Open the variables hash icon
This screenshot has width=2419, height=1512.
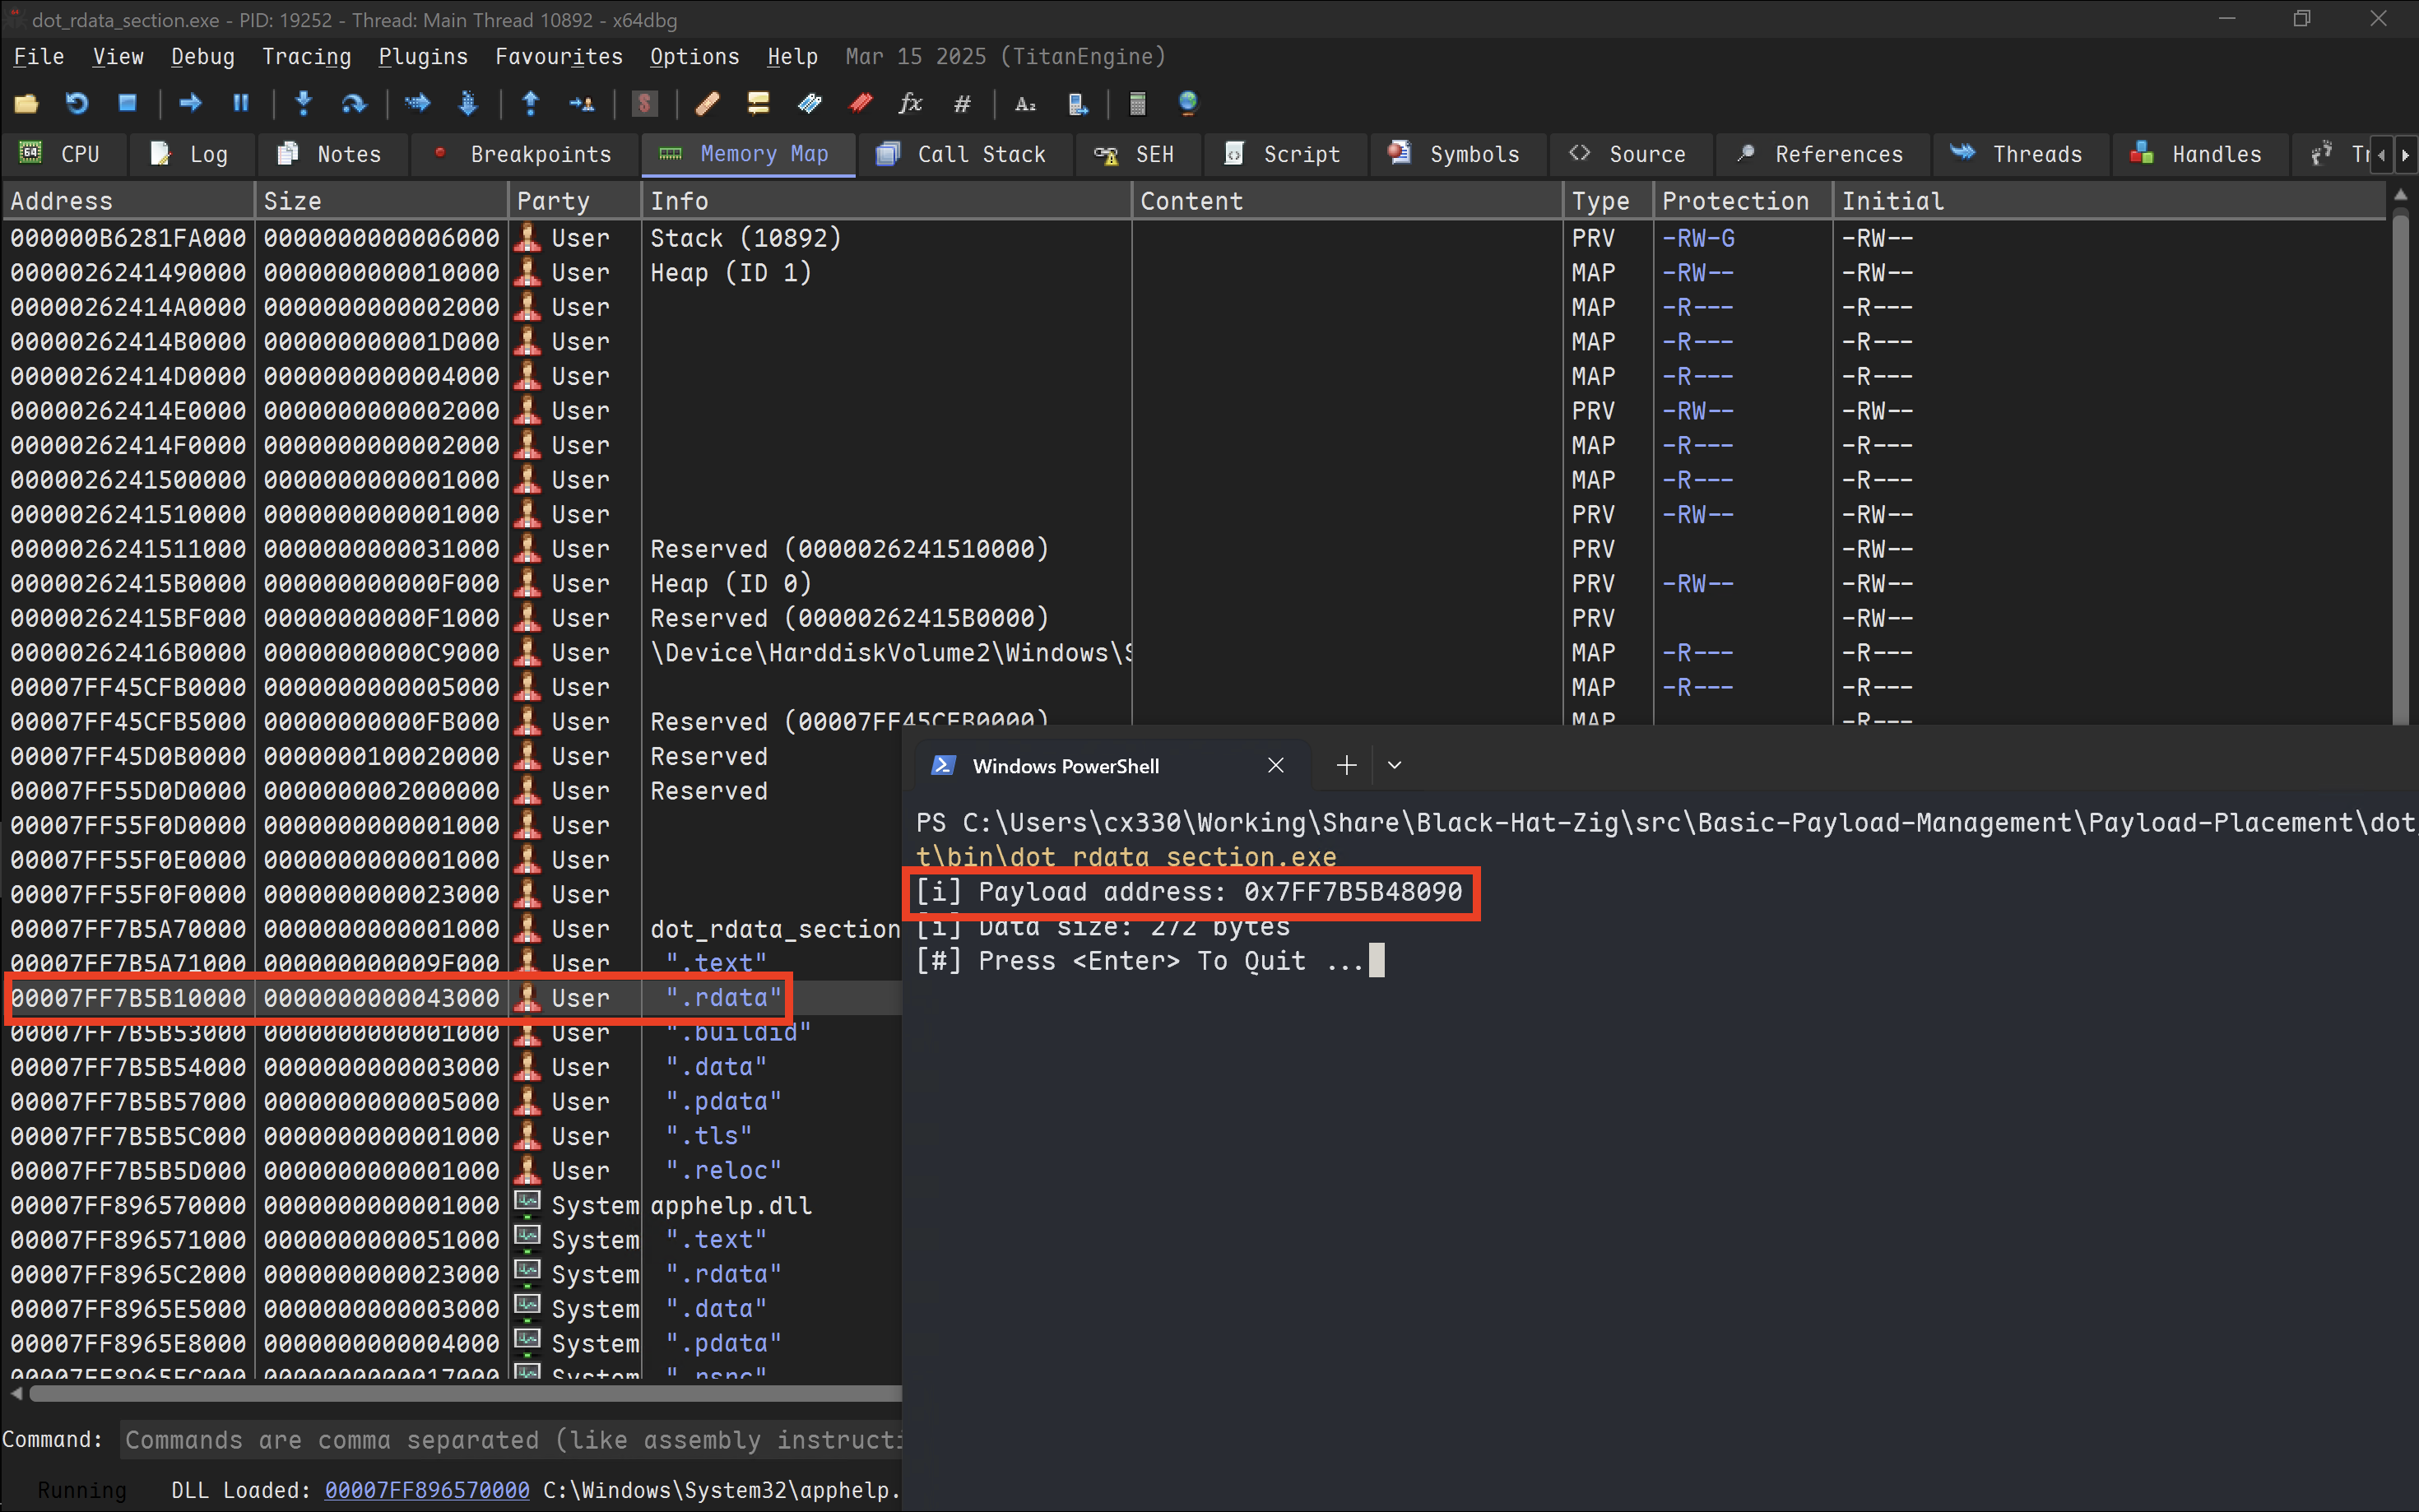pyautogui.click(x=962, y=103)
